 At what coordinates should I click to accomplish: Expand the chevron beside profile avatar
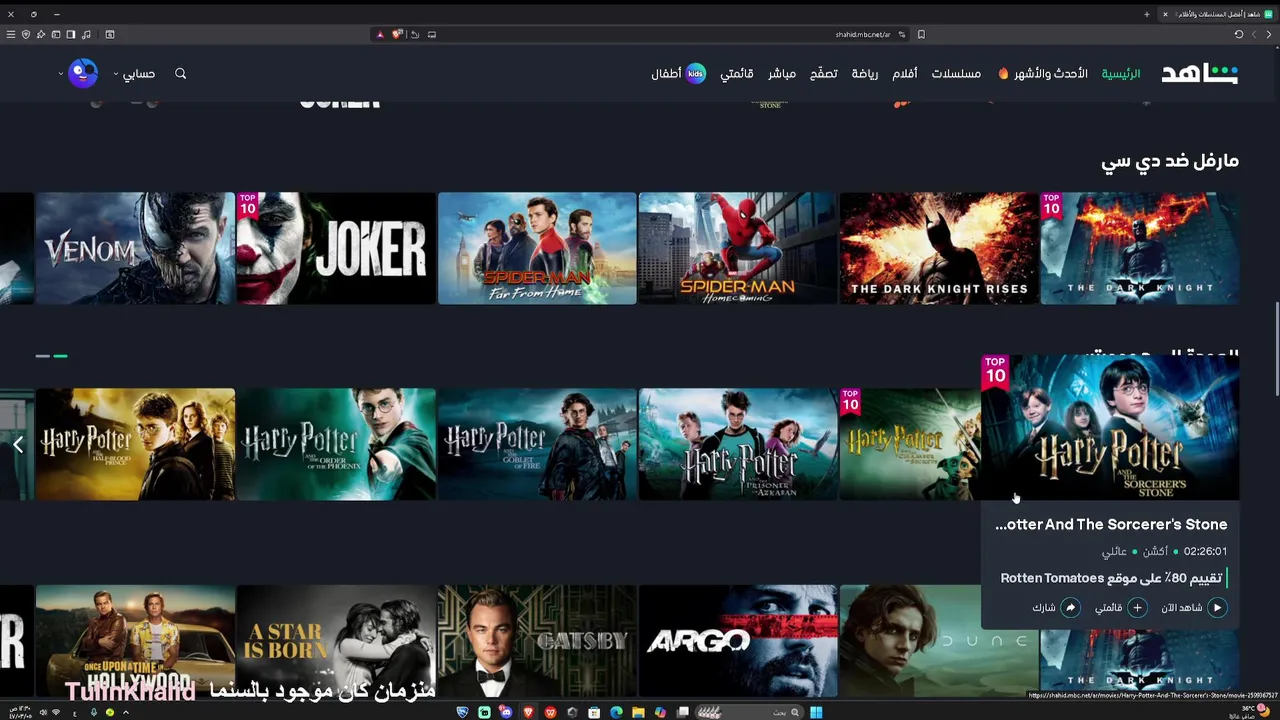(x=61, y=74)
